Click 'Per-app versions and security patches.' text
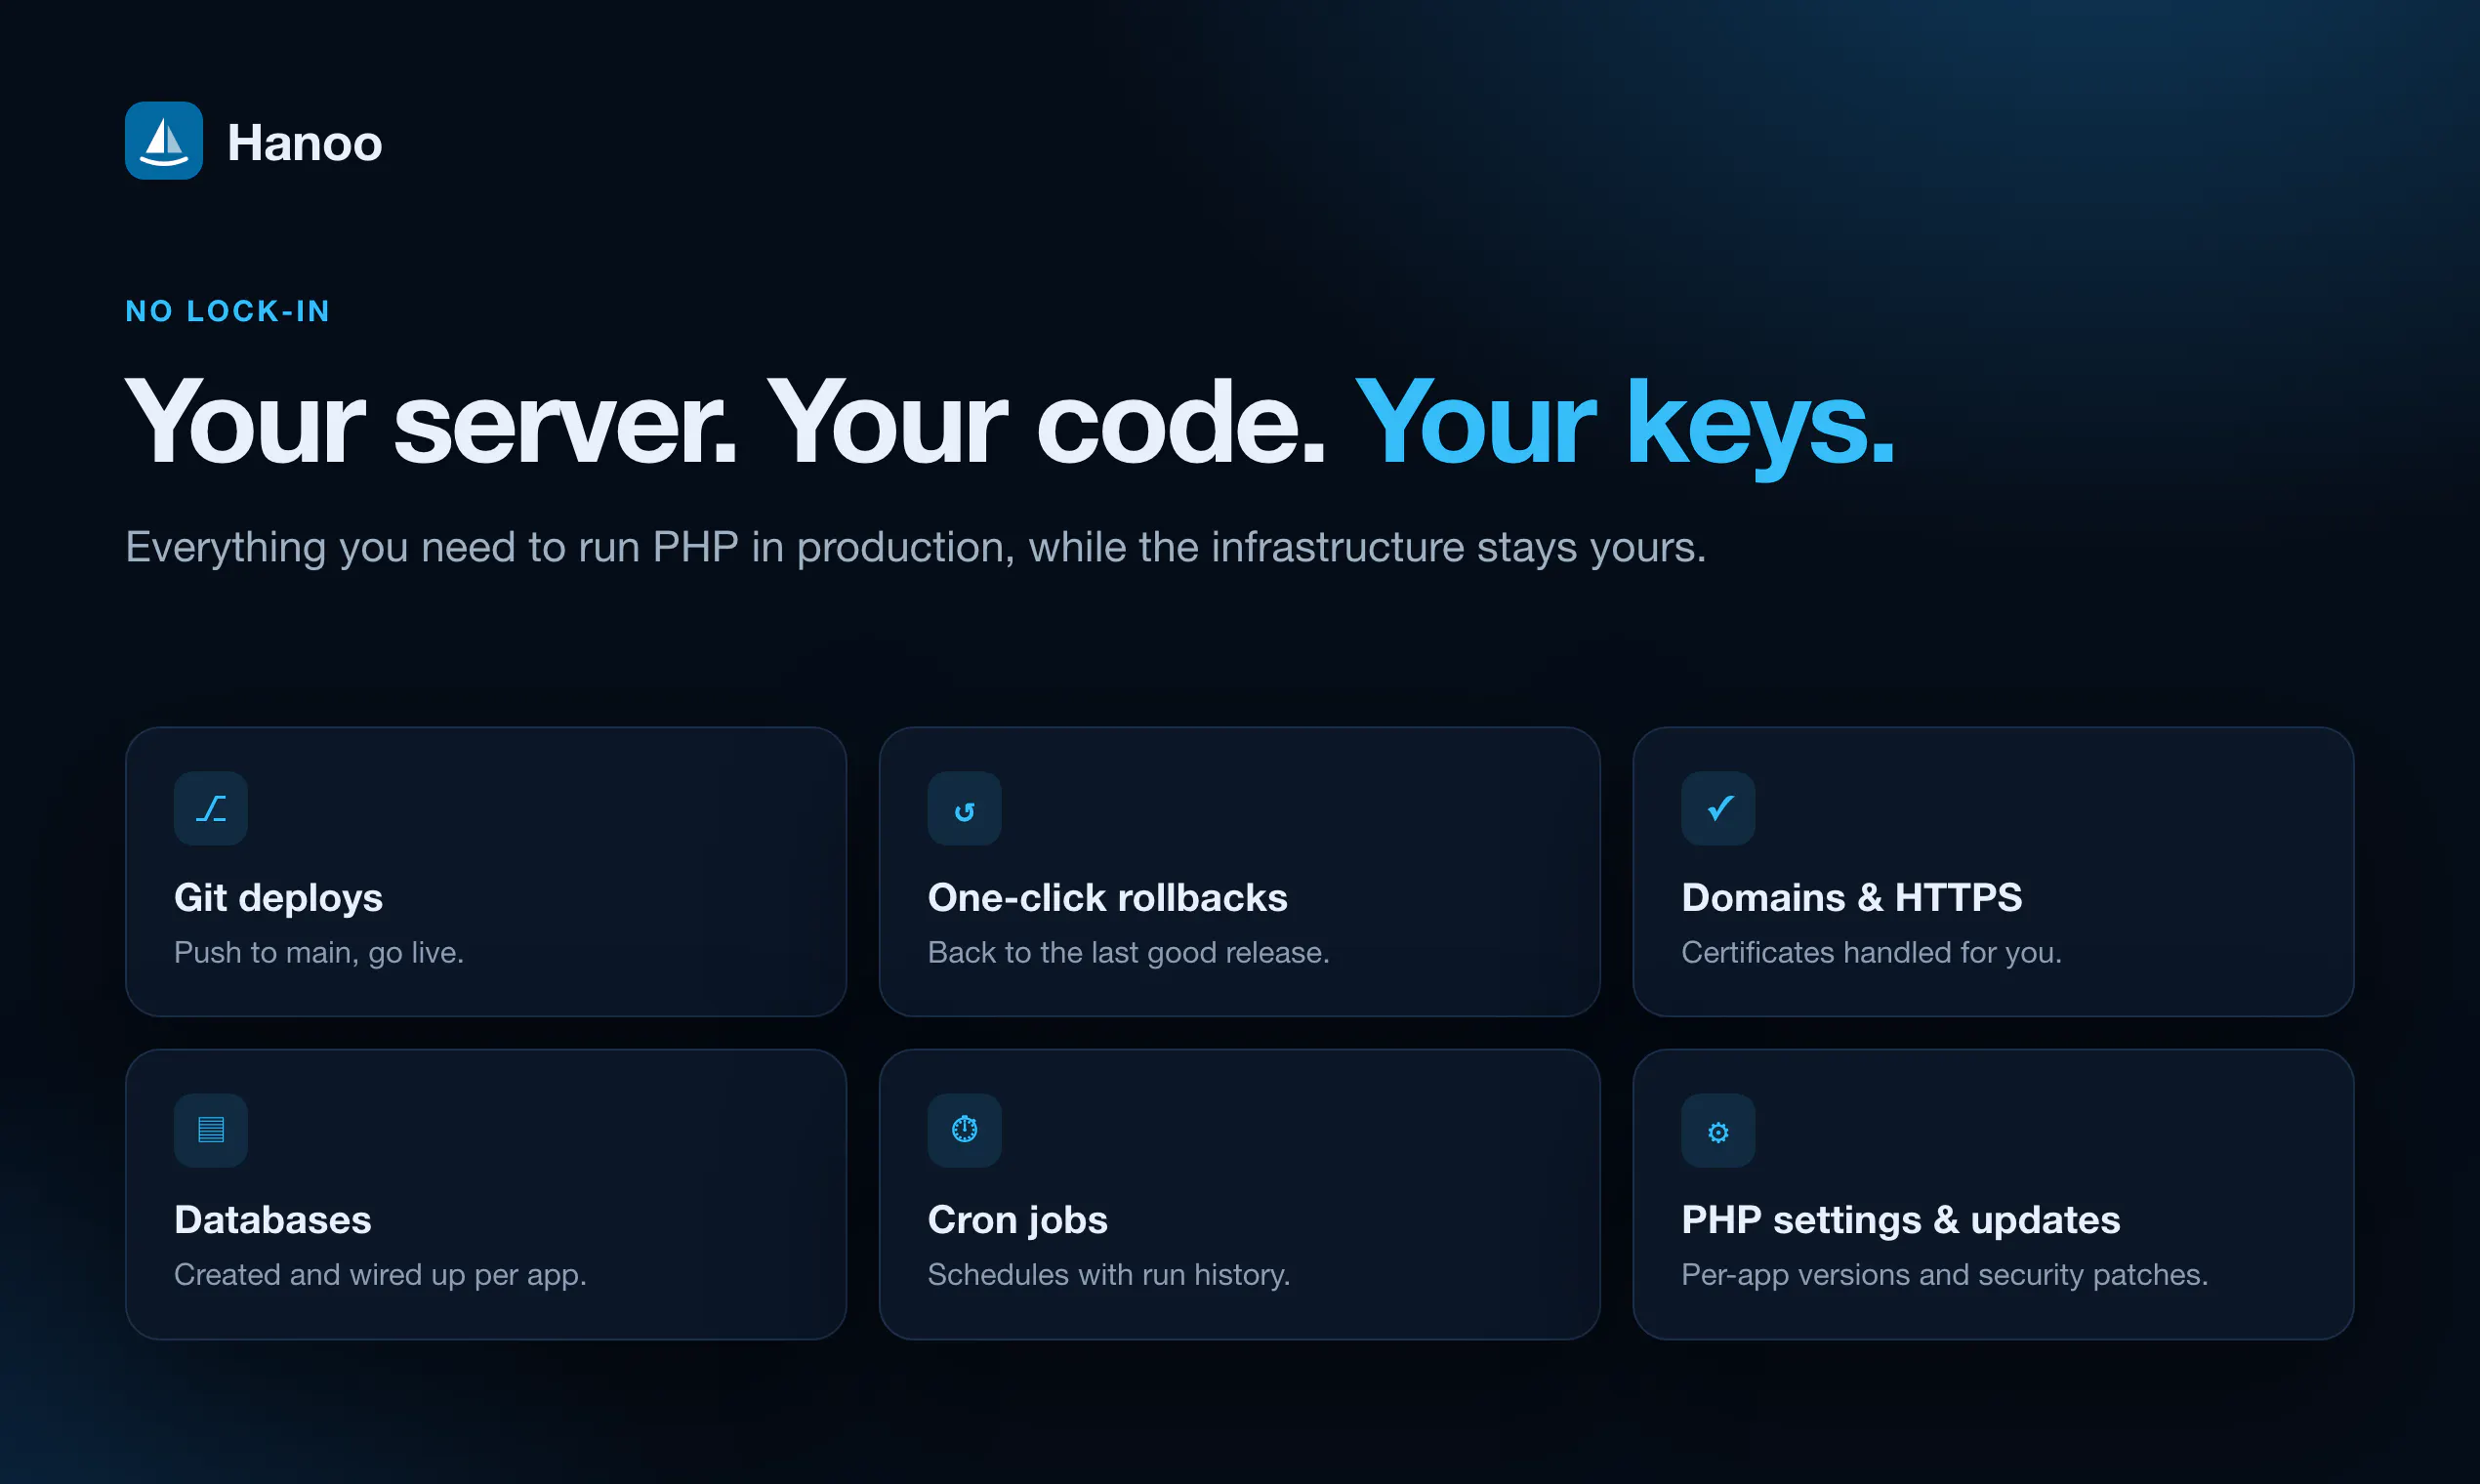 tap(1944, 1274)
